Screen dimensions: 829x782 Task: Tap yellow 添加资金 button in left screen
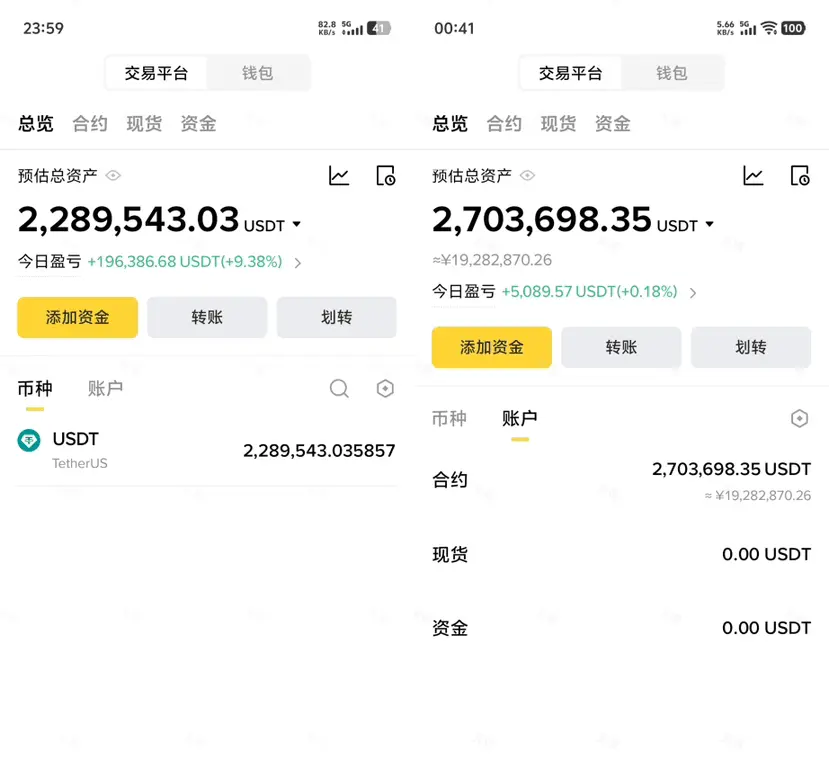[78, 317]
